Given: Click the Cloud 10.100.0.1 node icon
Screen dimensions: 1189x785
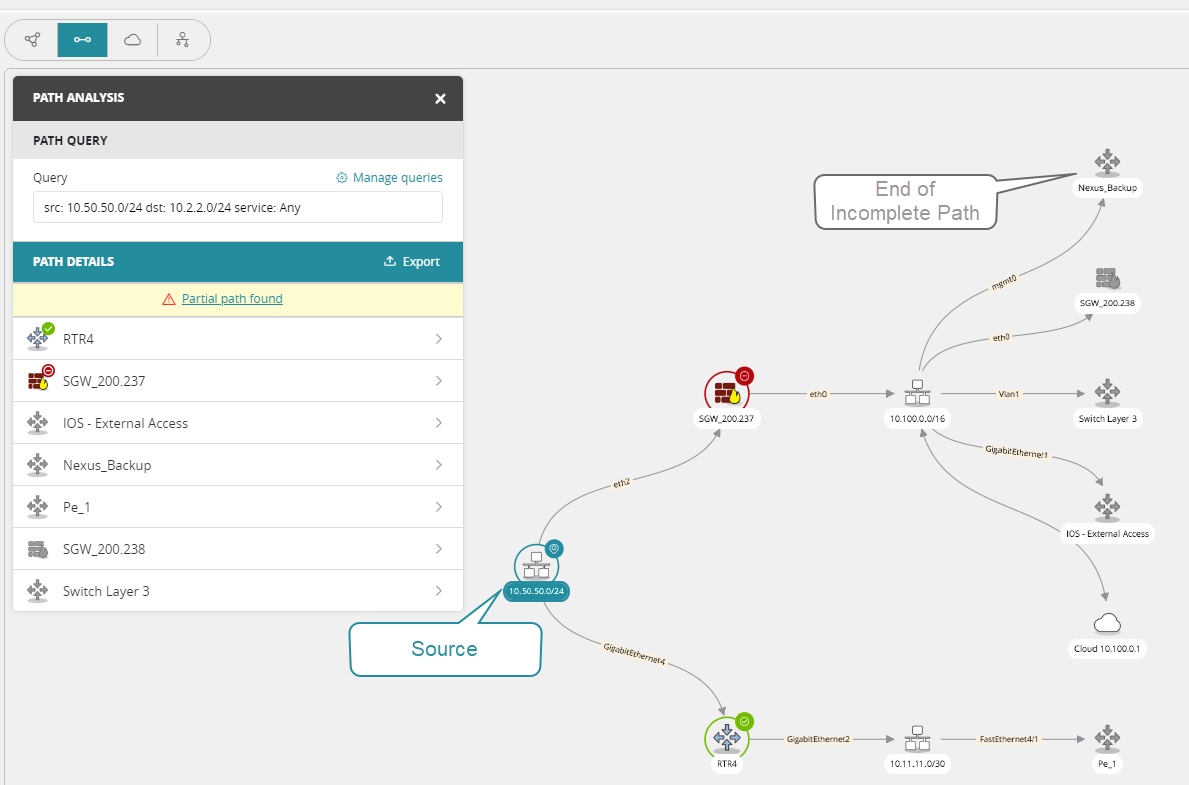Looking at the screenshot, I should coord(1106,625).
